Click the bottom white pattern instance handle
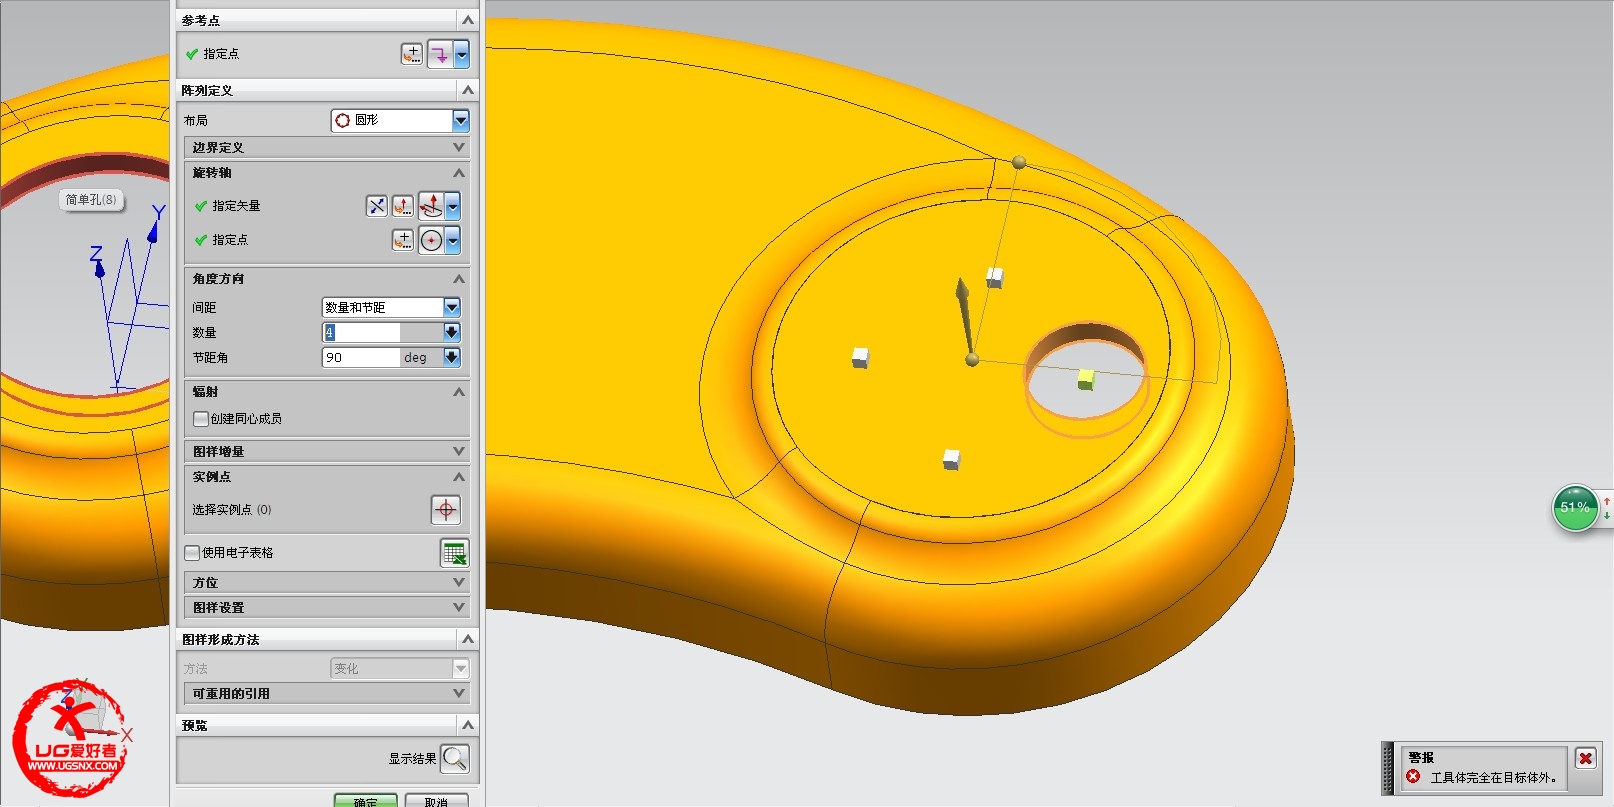 (952, 459)
